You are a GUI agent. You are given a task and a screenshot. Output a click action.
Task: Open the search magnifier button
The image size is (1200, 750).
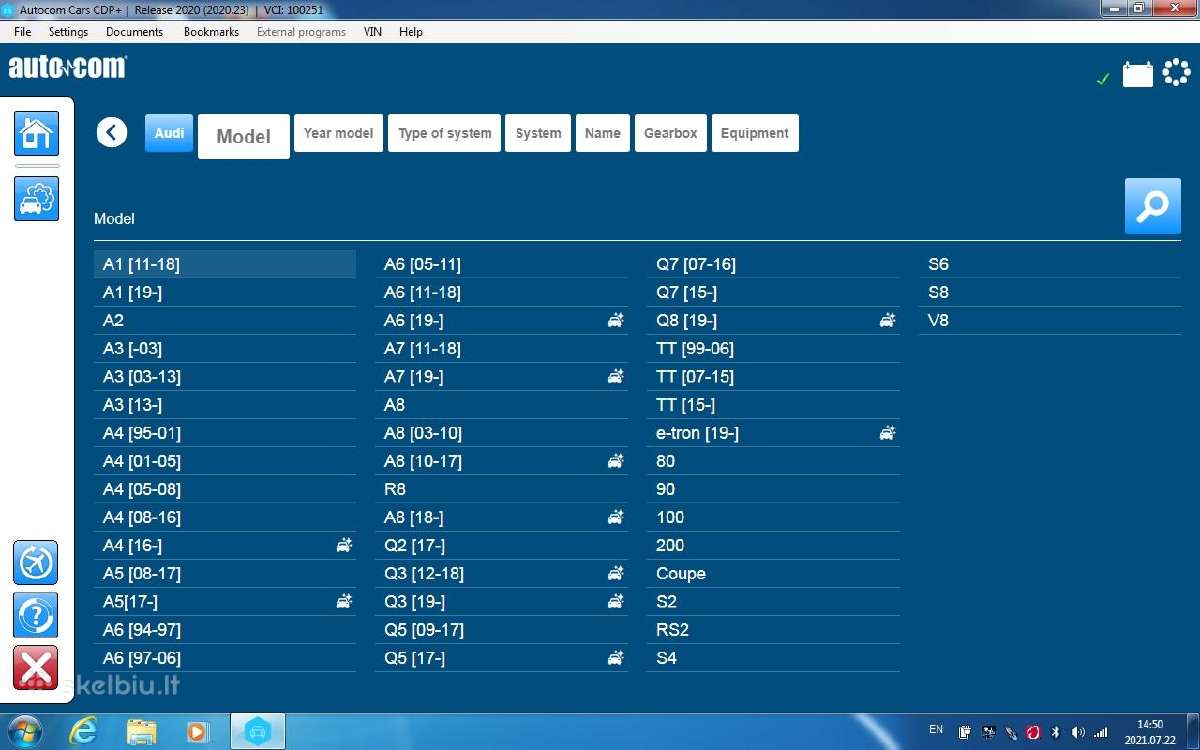coord(1152,206)
